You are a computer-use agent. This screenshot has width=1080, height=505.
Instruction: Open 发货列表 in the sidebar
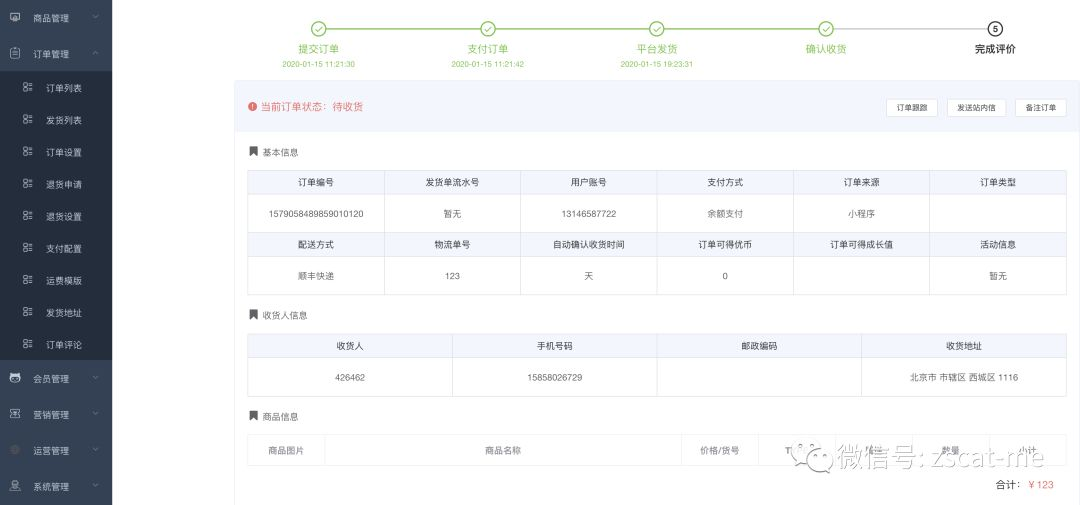click(x=64, y=120)
